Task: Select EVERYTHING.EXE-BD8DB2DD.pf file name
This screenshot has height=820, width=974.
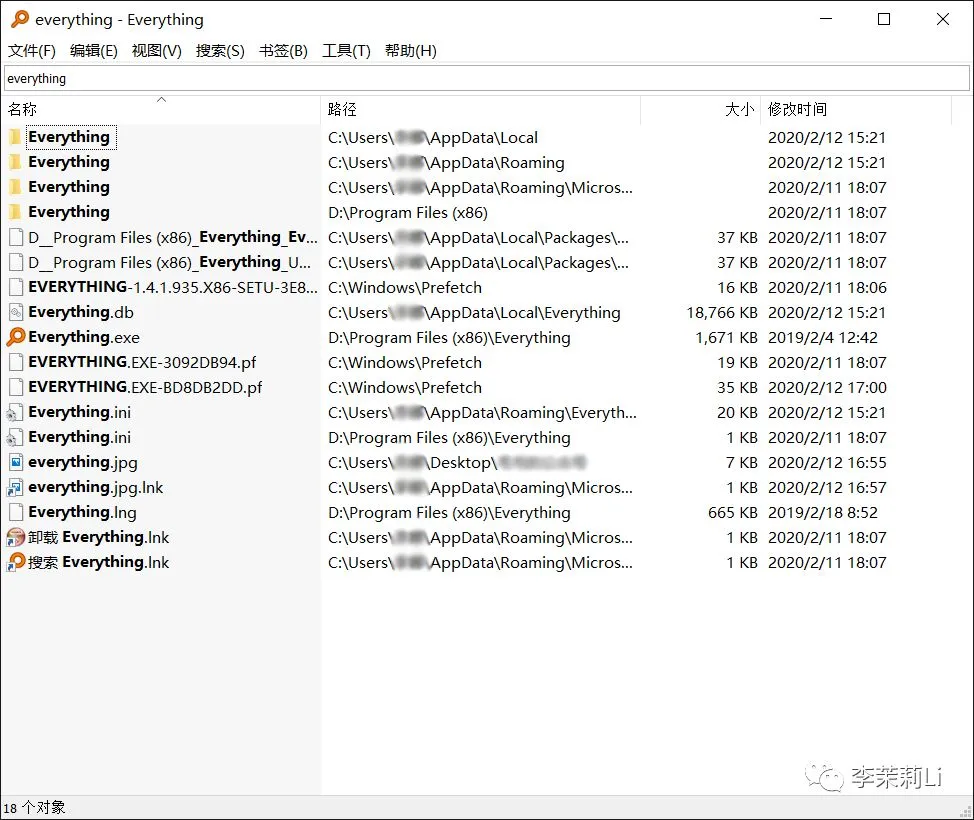Action: pos(145,388)
